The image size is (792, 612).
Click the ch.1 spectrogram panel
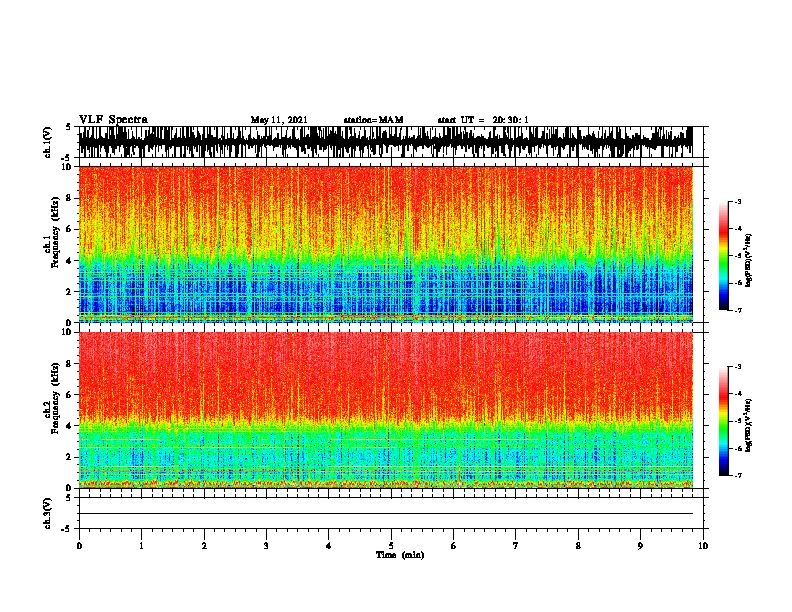[x=386, y=244]
